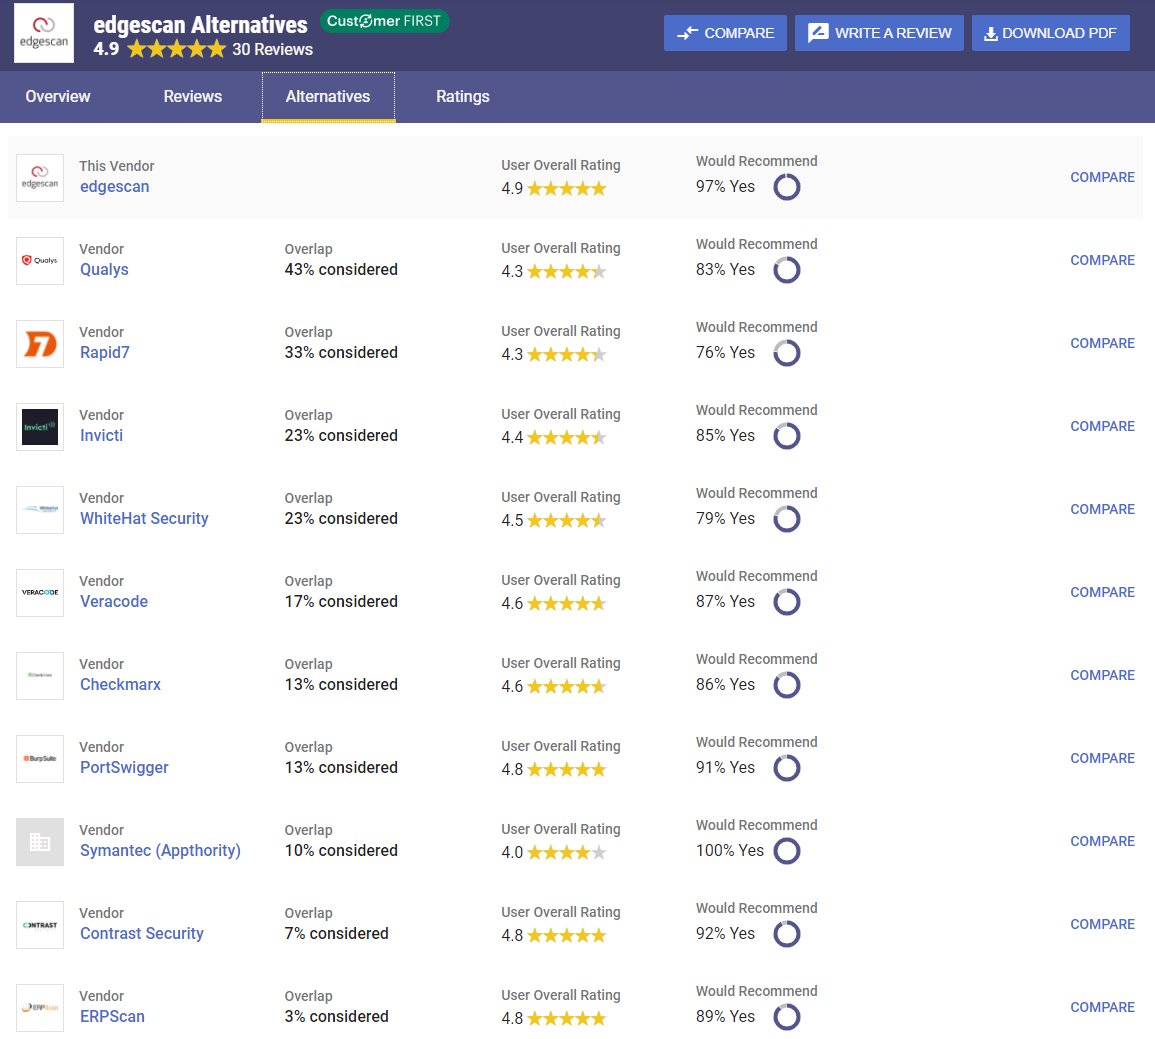
Task: Click the Qualys 4.3 star rating
Action: [566, 272]
